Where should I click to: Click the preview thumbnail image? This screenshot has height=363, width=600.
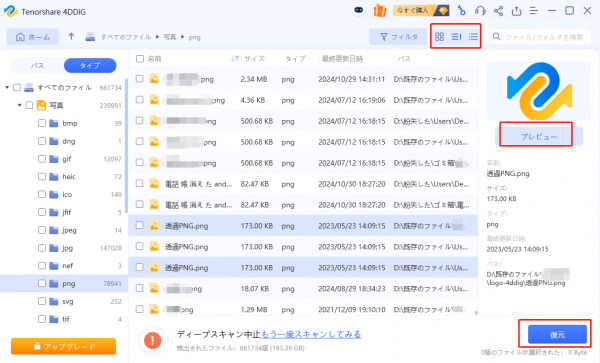[x=539, y=91]
